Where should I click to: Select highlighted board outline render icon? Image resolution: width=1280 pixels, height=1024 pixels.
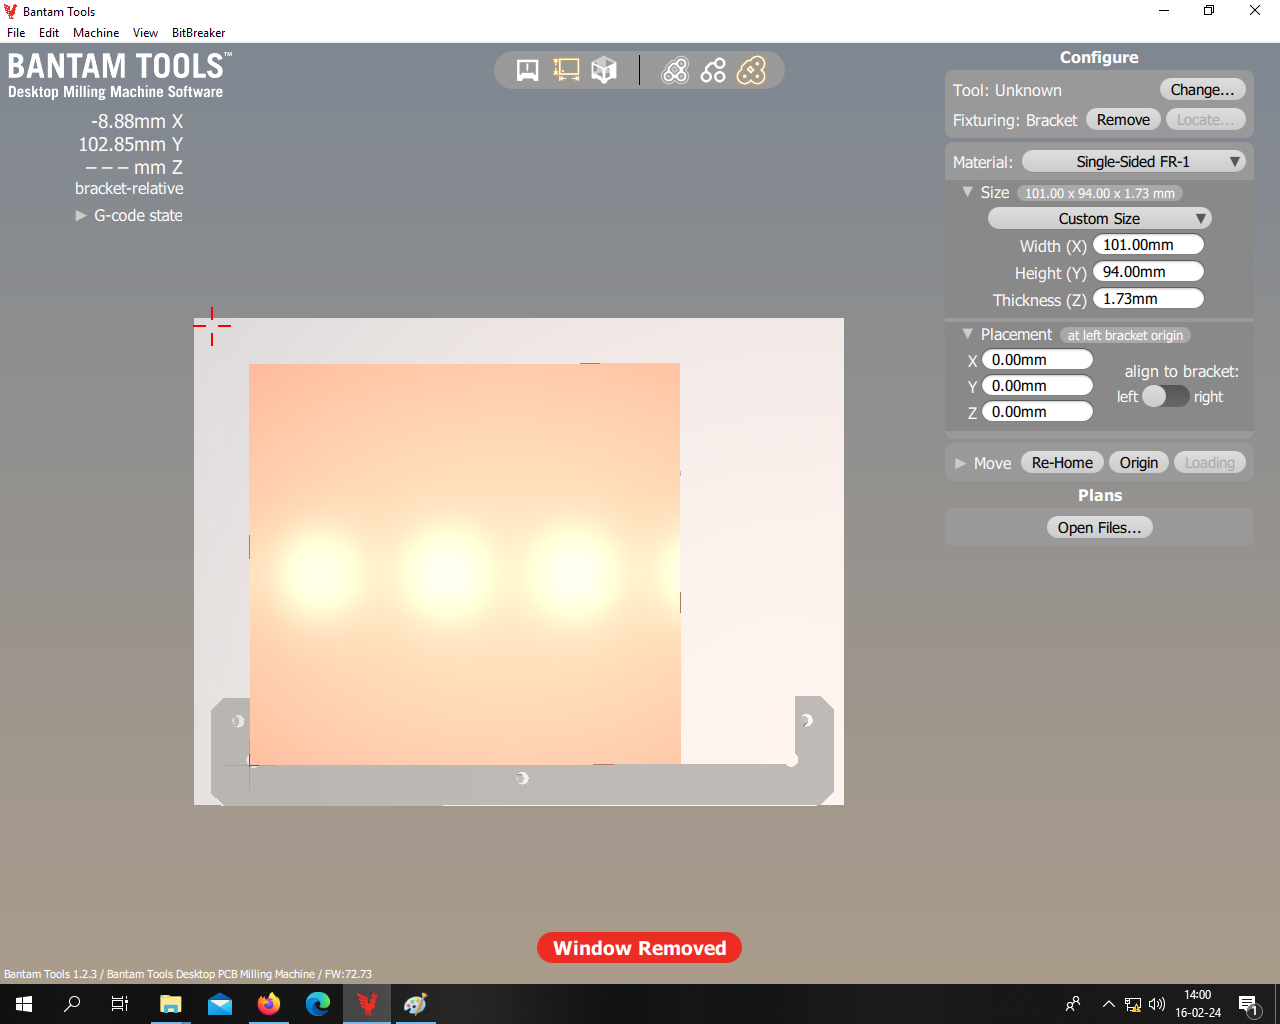tap(751, 70)
